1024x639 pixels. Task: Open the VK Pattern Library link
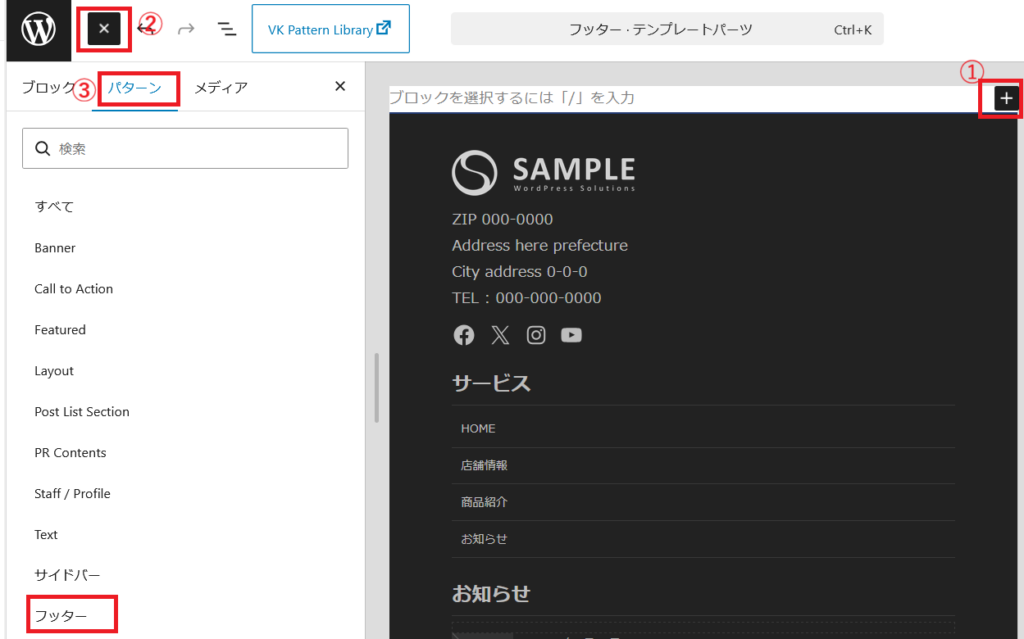coord(329,29)
